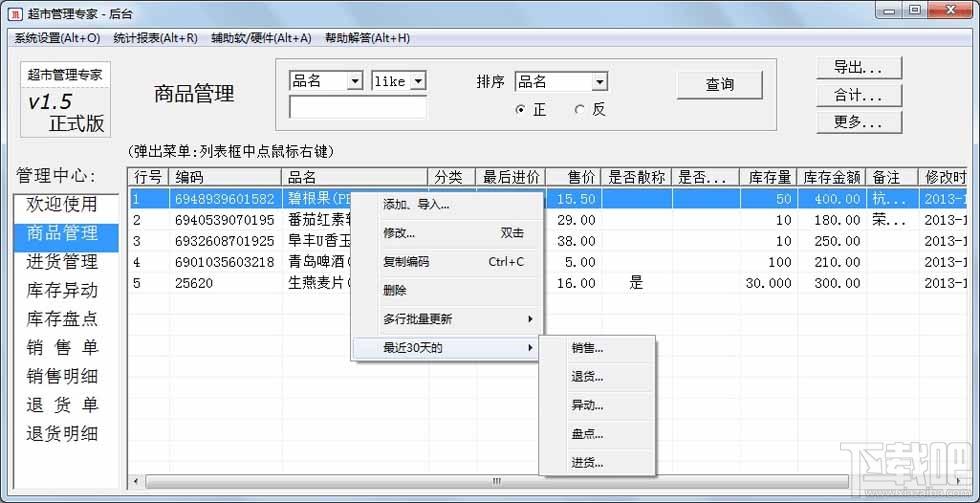980x503 pixels.
Task: Click the 分类 column header
Action: pyautogui.click(x=451, y=177)
